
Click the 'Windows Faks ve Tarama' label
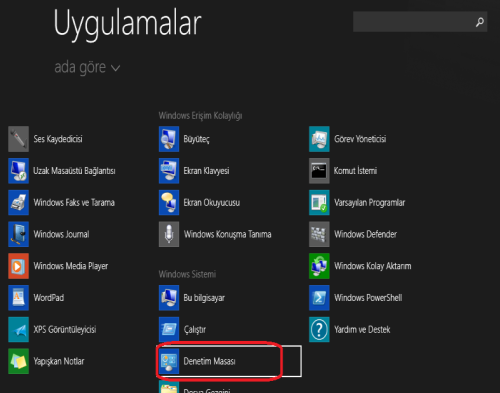click(x=74, y=203)
